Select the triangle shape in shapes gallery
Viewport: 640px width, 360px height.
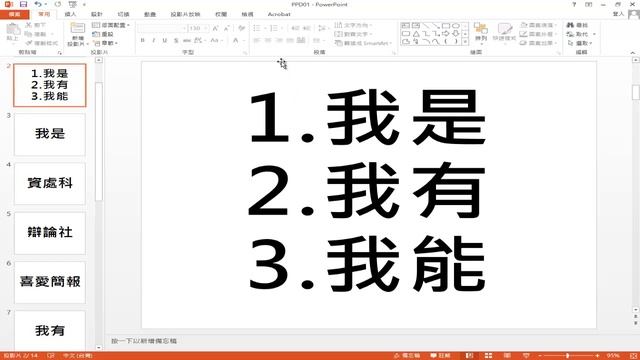coord(416,33)
